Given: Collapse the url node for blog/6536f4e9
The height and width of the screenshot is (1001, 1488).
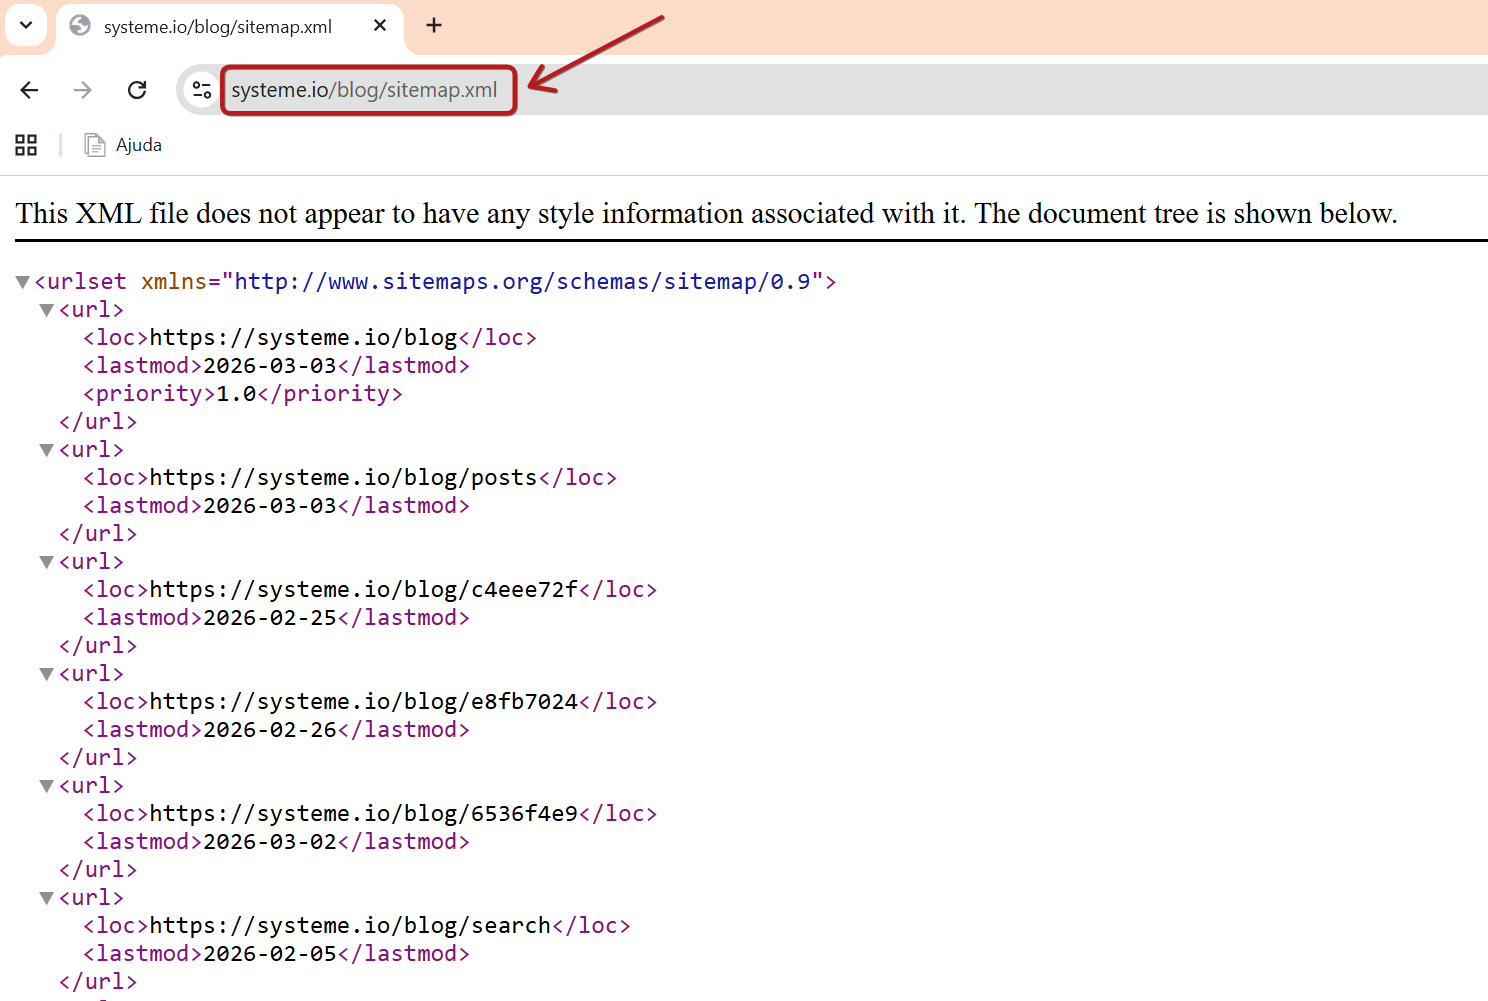Looking at the screenshot, I should pyautogui.click(x=46, y=786).
